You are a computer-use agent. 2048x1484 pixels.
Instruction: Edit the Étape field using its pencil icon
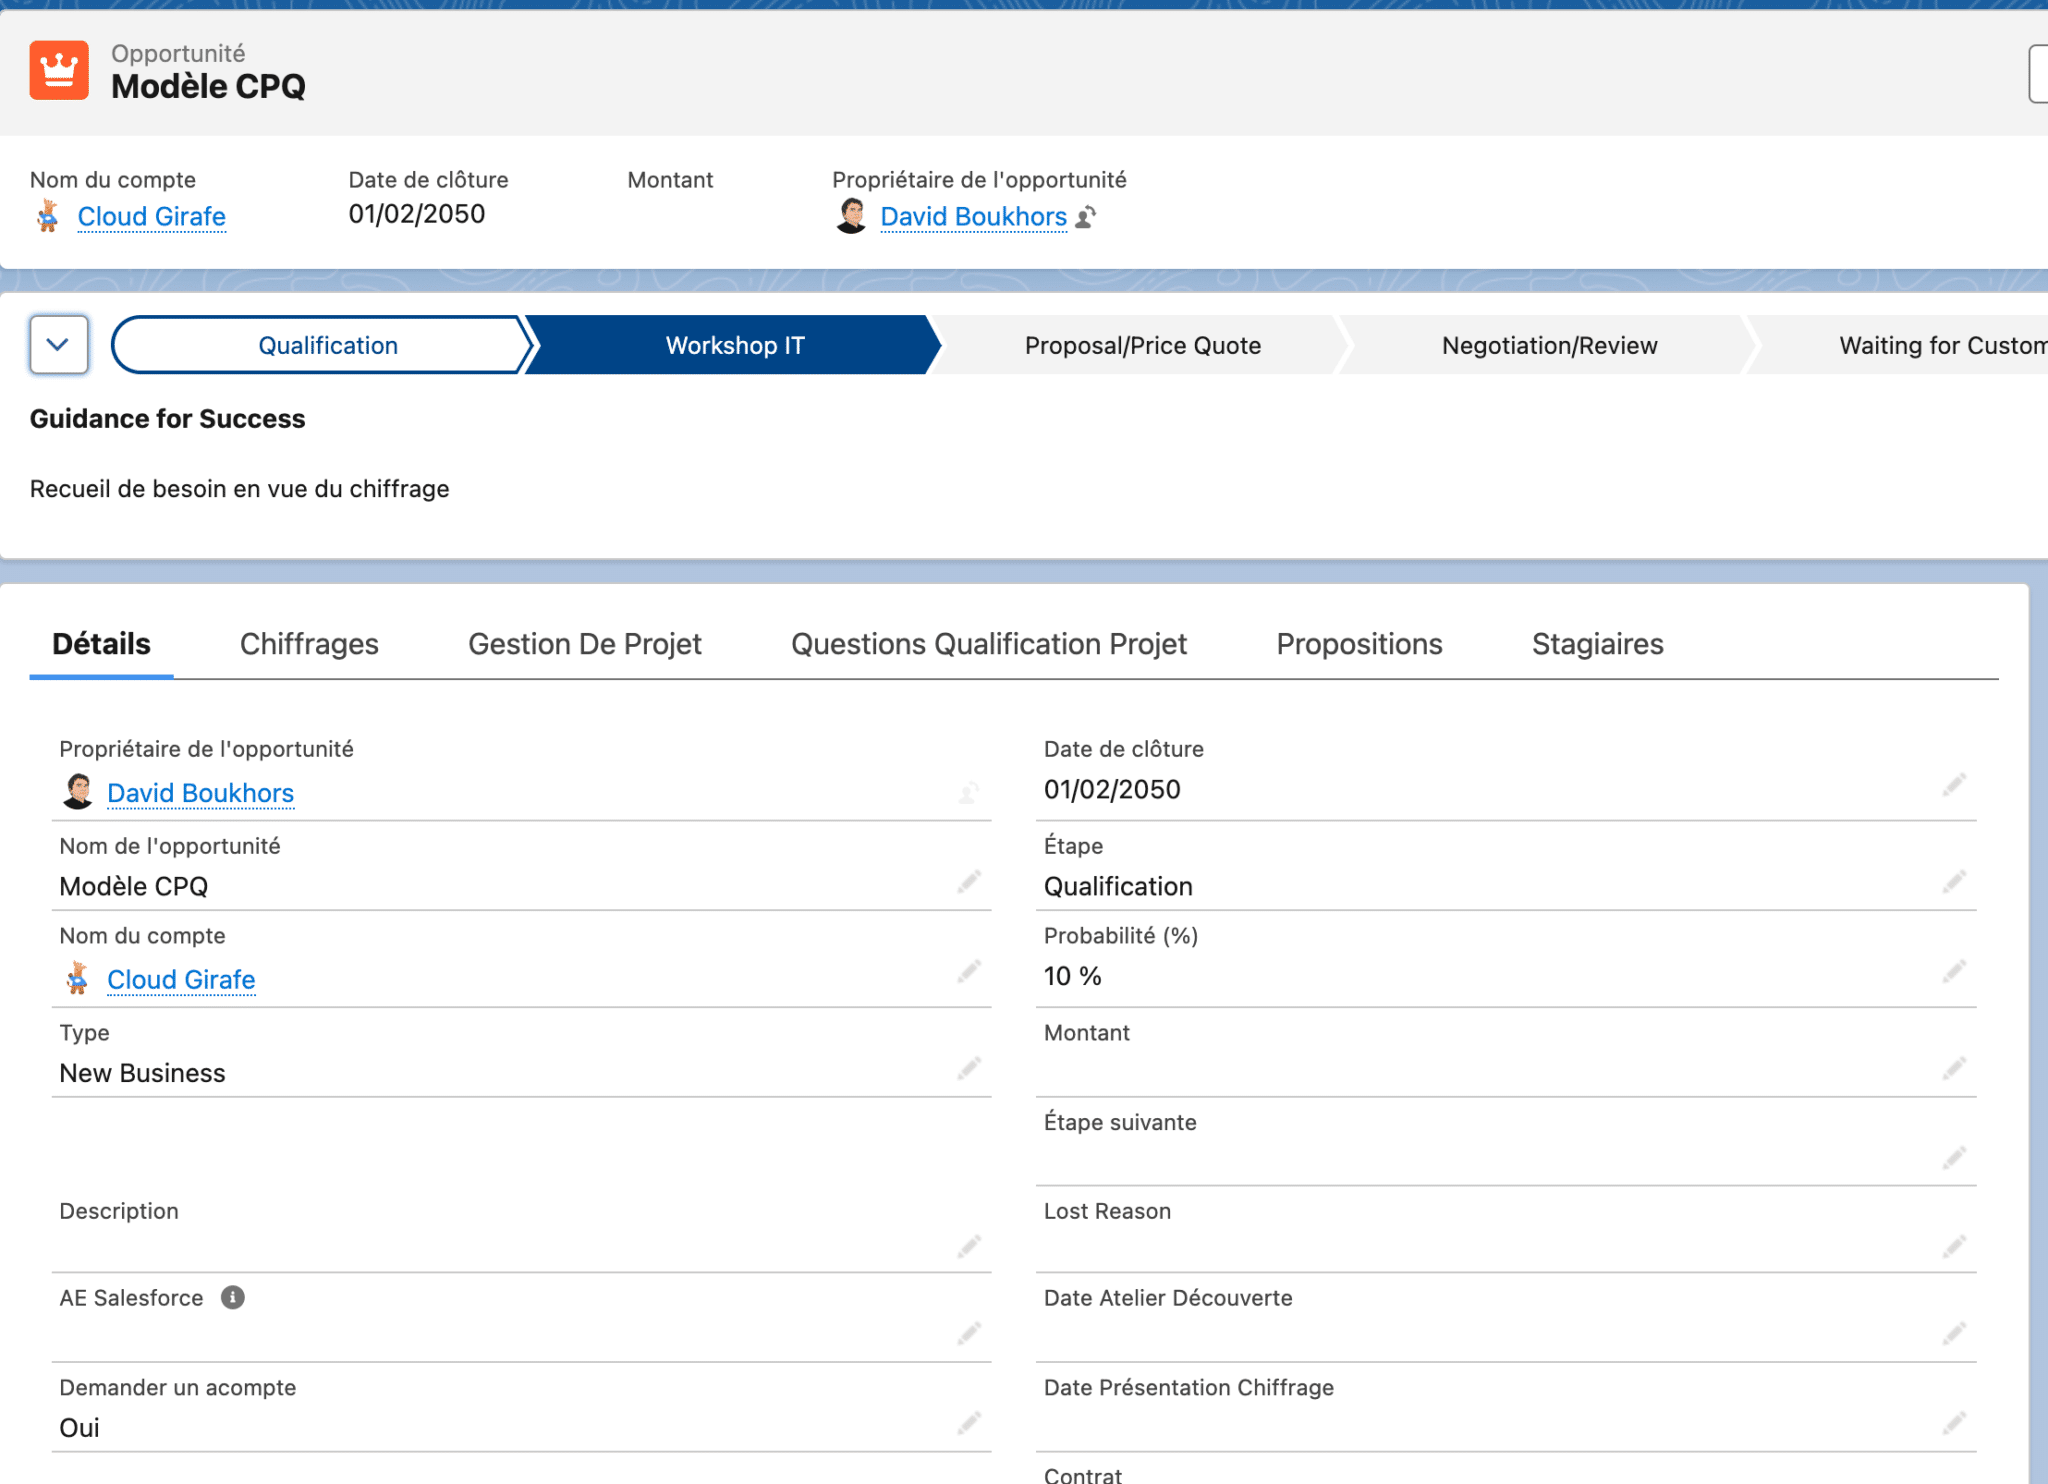(x=1955, y=881)
